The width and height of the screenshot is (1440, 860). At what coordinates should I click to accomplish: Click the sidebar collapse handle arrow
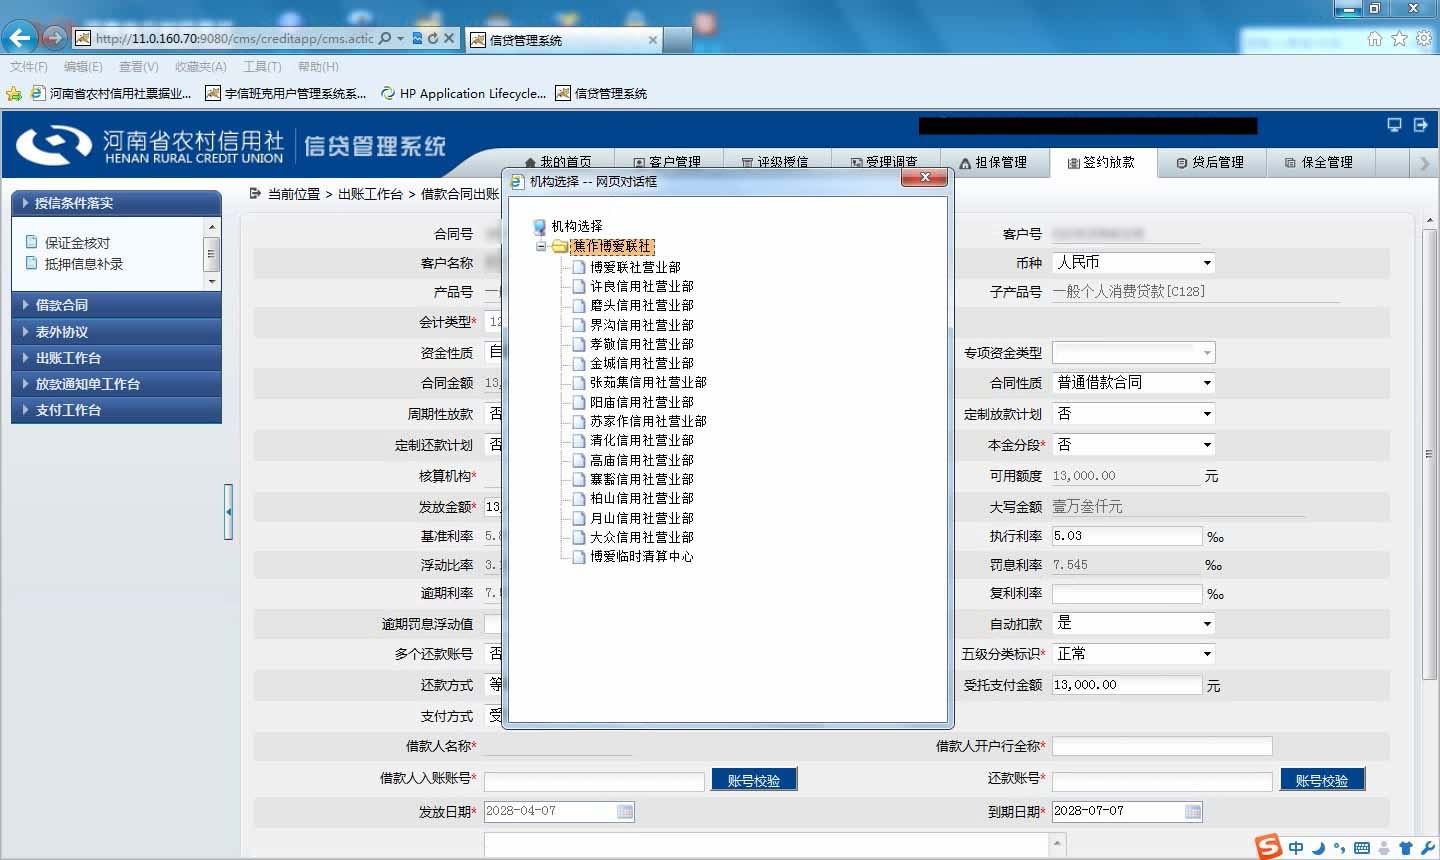229,511
